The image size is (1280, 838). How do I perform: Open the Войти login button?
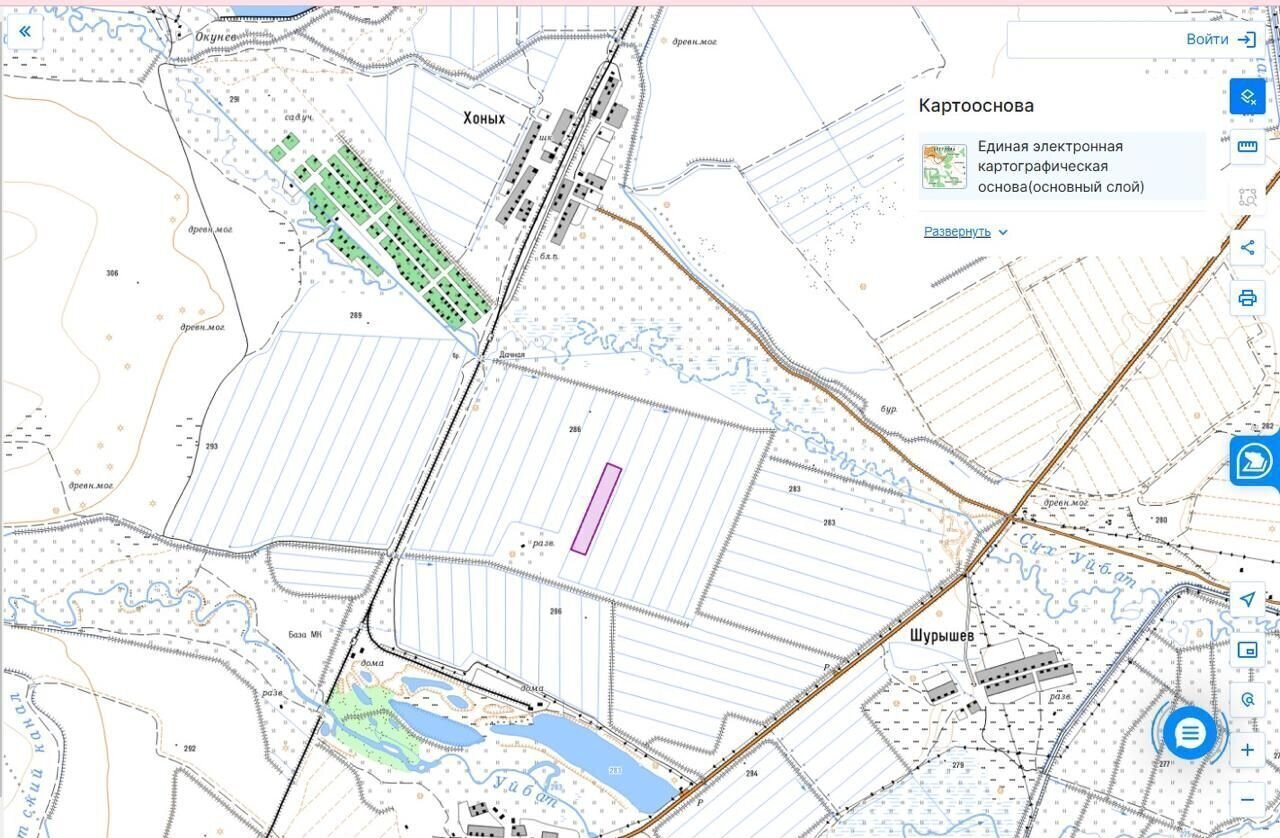point(1221,39)
